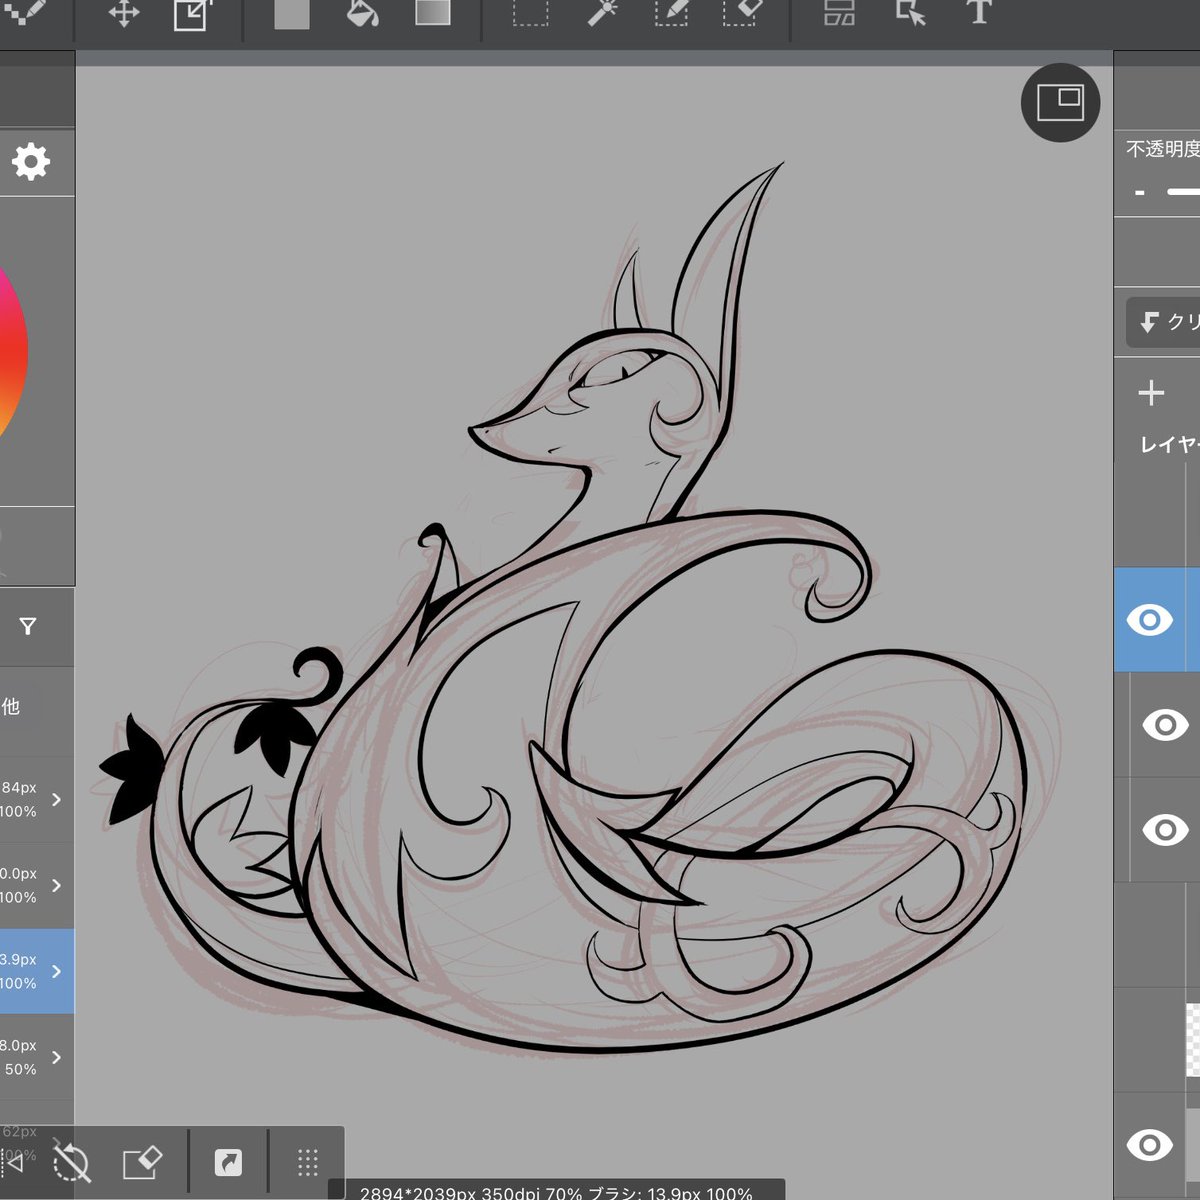Viewport: 1200px width, 1200px height.
Task: Select the Text tool
Action: (979, 12)
